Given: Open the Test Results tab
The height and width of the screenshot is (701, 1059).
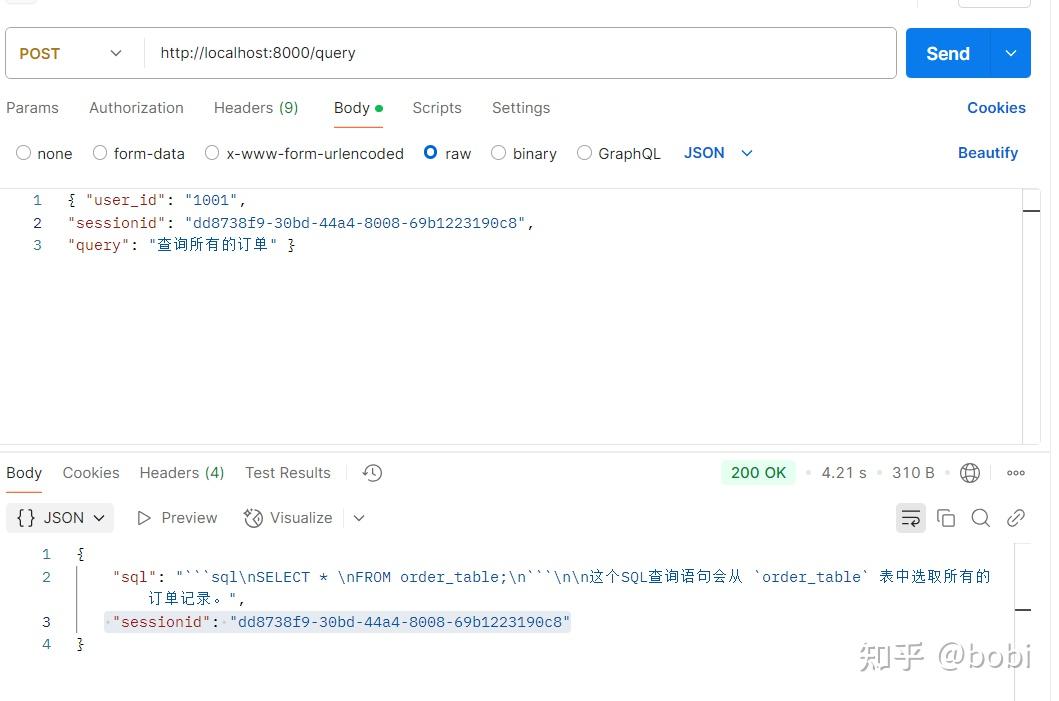Looking at the screenshot, I should pos(287,472).
